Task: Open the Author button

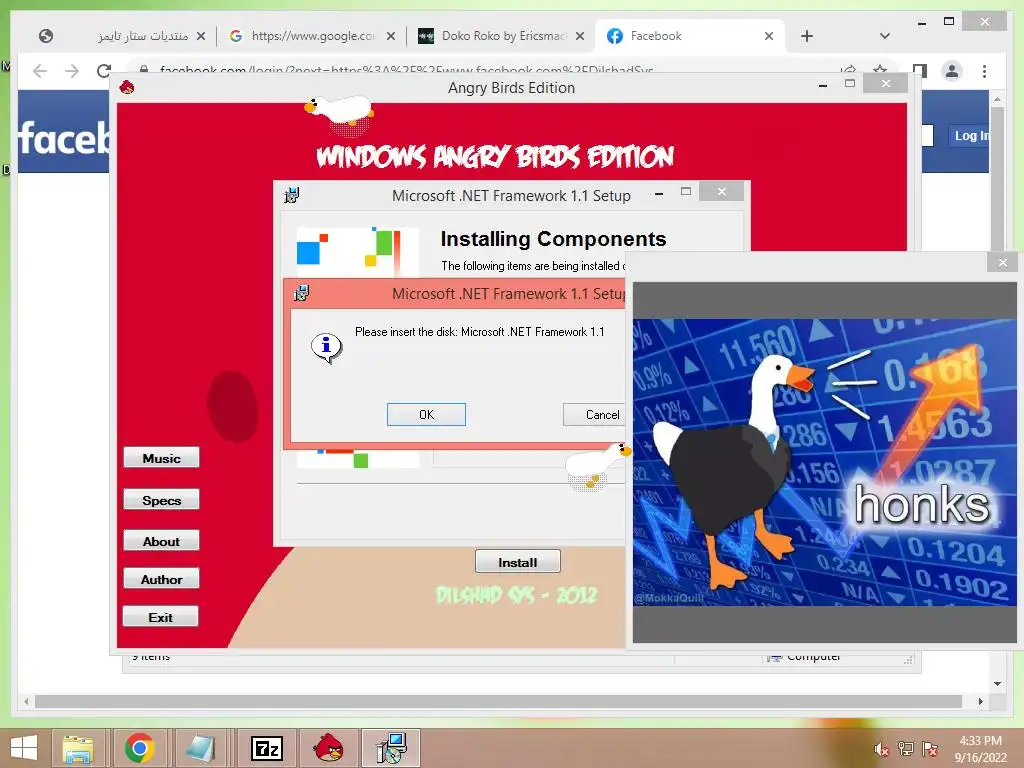Action: (161, 579)
